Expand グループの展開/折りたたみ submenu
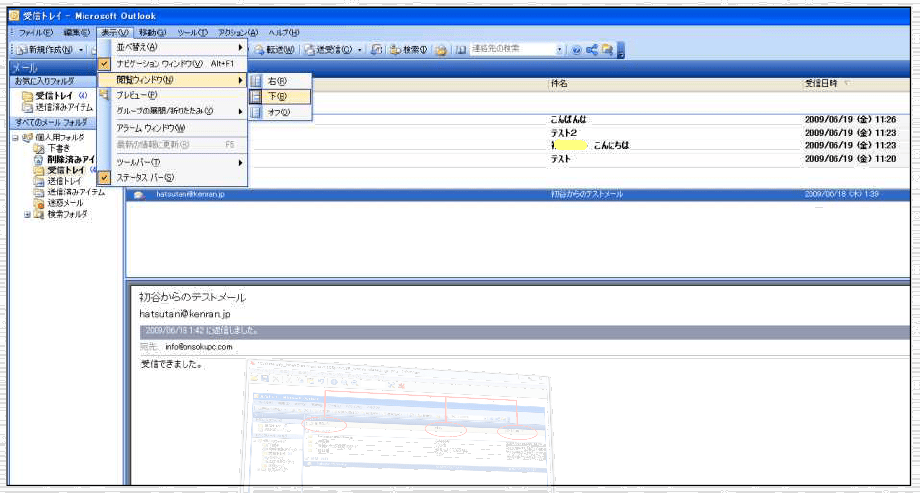 click(x=172, y=111)
